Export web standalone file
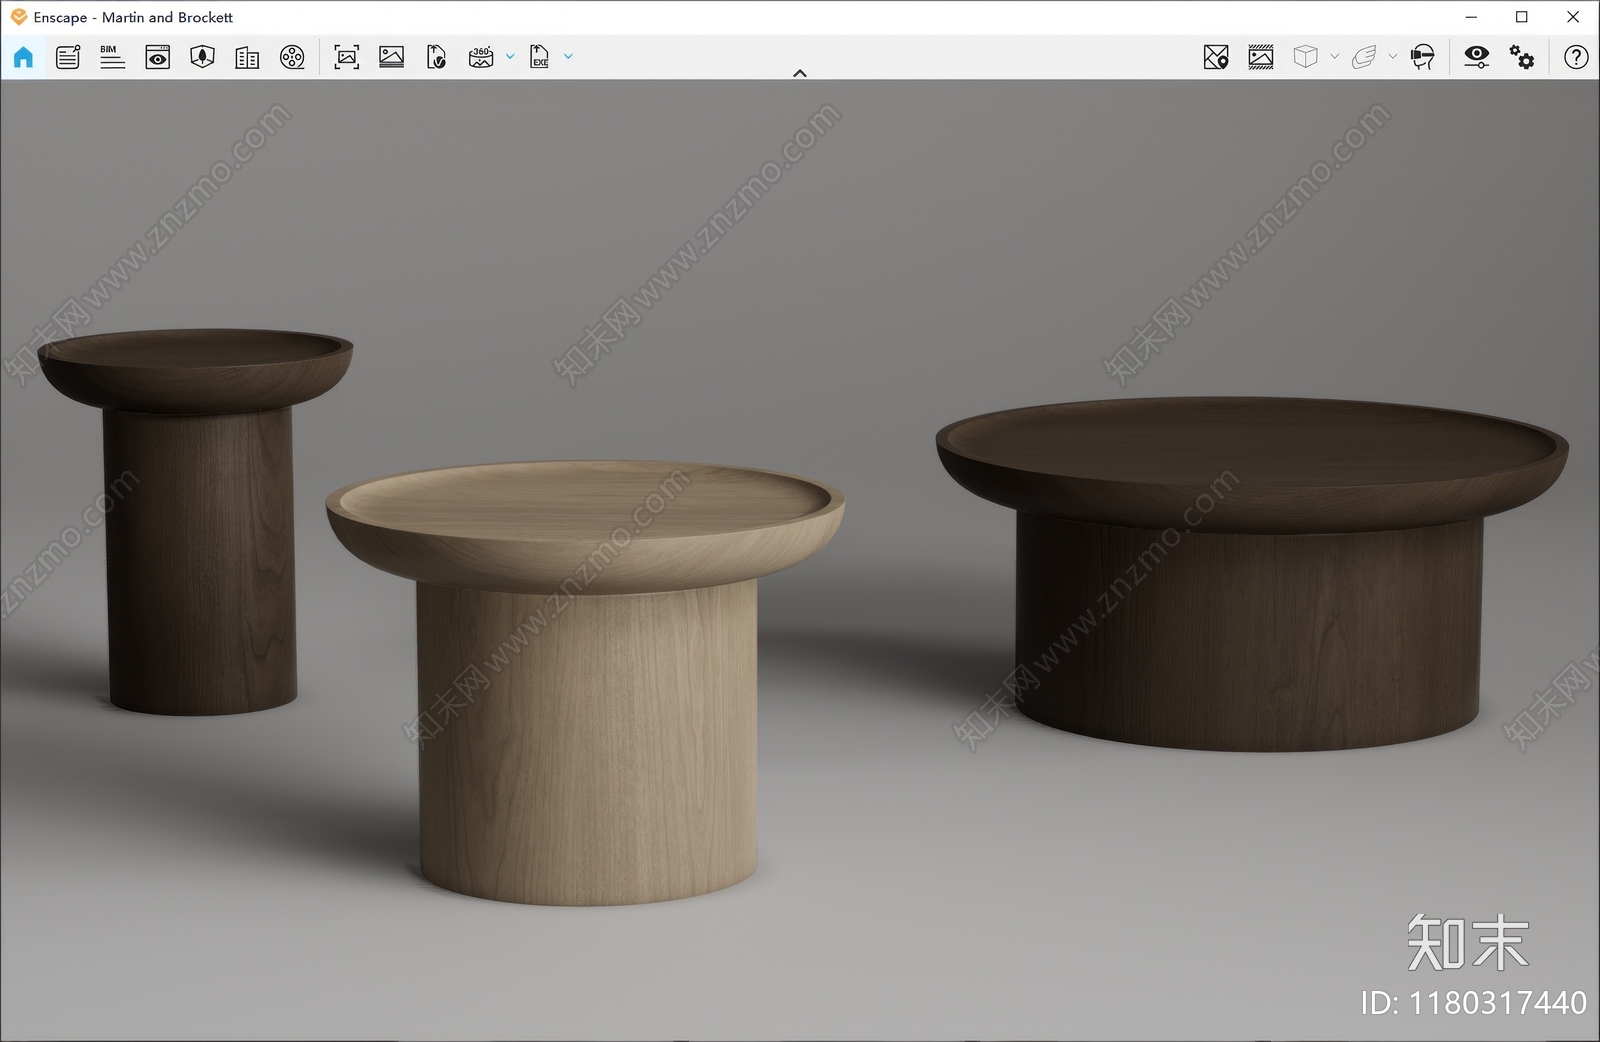This screenshot has width=1600, height=1042. pos(436,57)
